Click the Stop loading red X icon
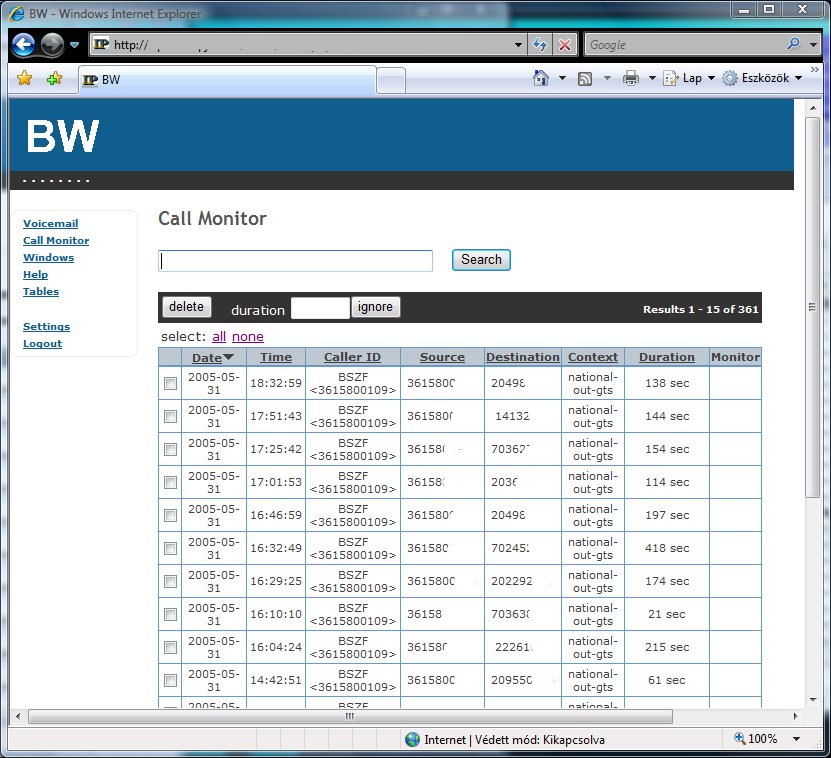The image size is (831, 758). coord(565,45)
